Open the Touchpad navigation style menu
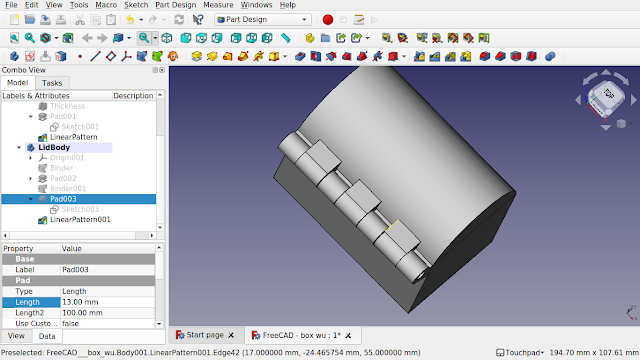 point(520,353)
